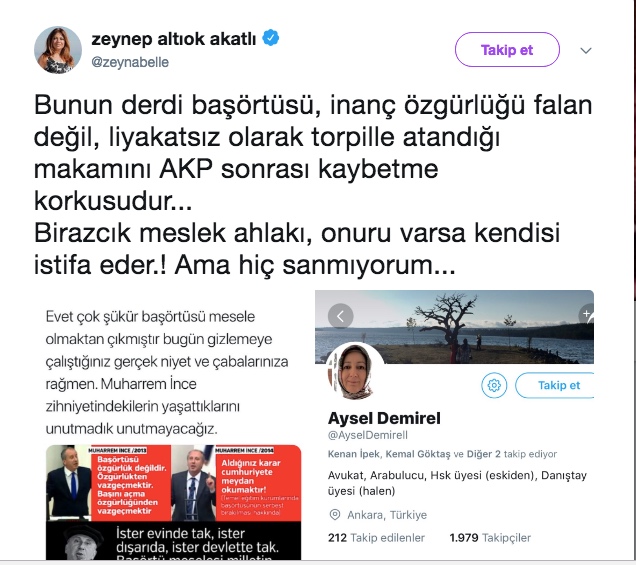
Task: Open Aysel Demirel's profile picture
Action: click(355, 372)
